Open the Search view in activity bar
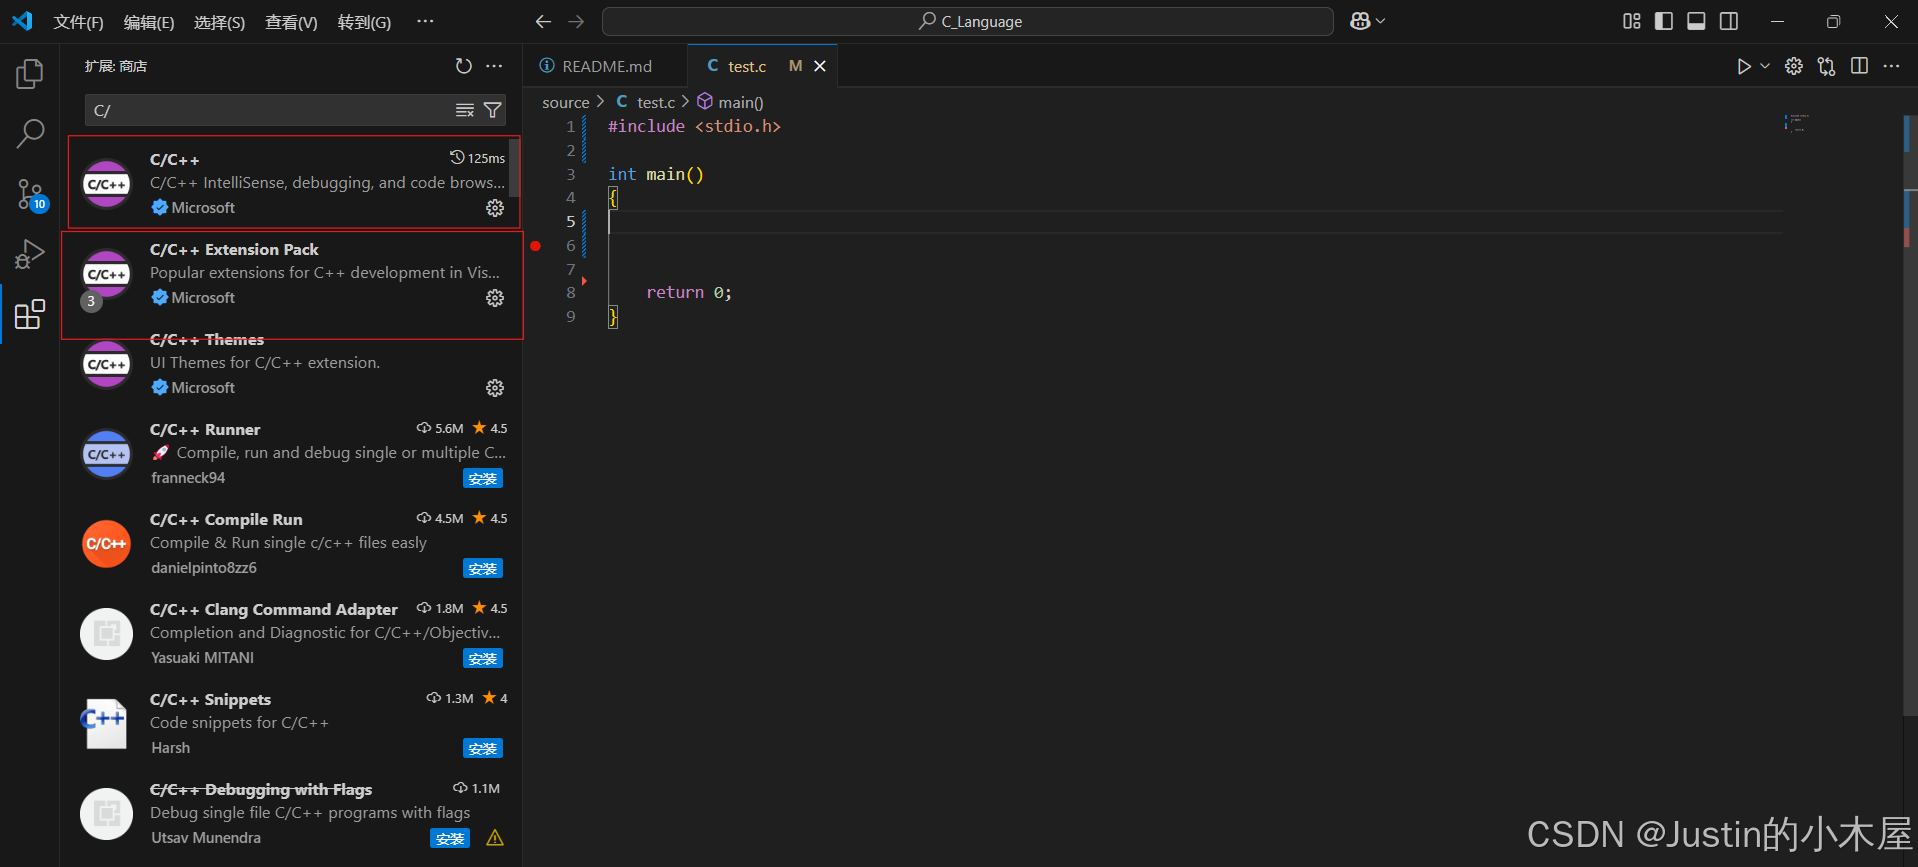Viewport: 1918px width, 867px height. (30, 133)
